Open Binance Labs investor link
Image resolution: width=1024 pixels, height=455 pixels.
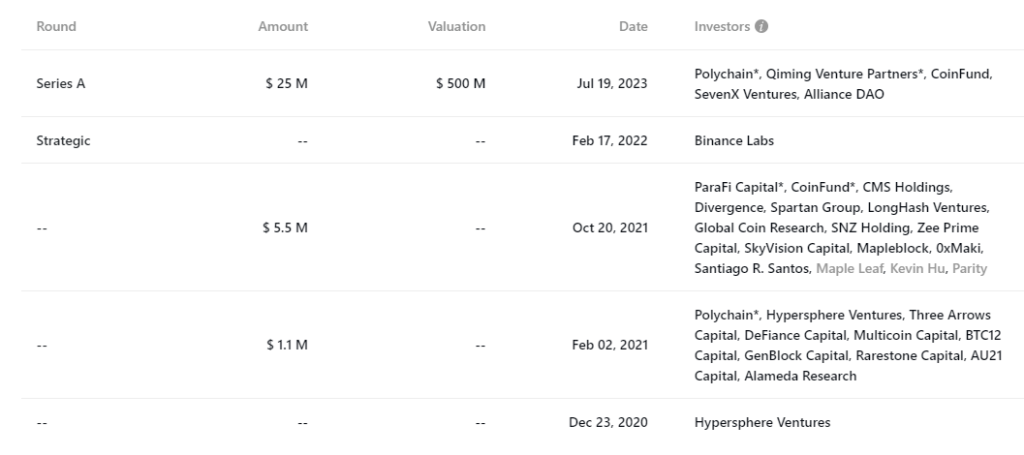(x=734, y=141)
